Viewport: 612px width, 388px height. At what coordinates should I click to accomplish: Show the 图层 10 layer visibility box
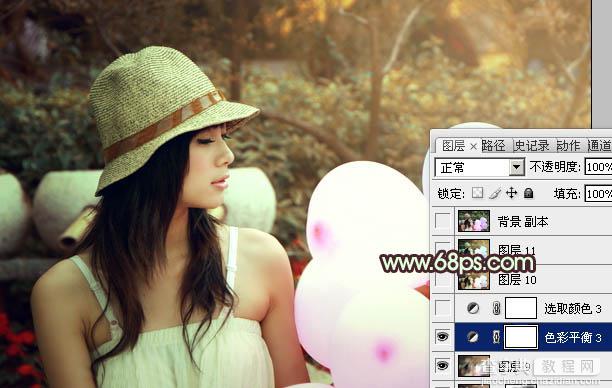443,279
